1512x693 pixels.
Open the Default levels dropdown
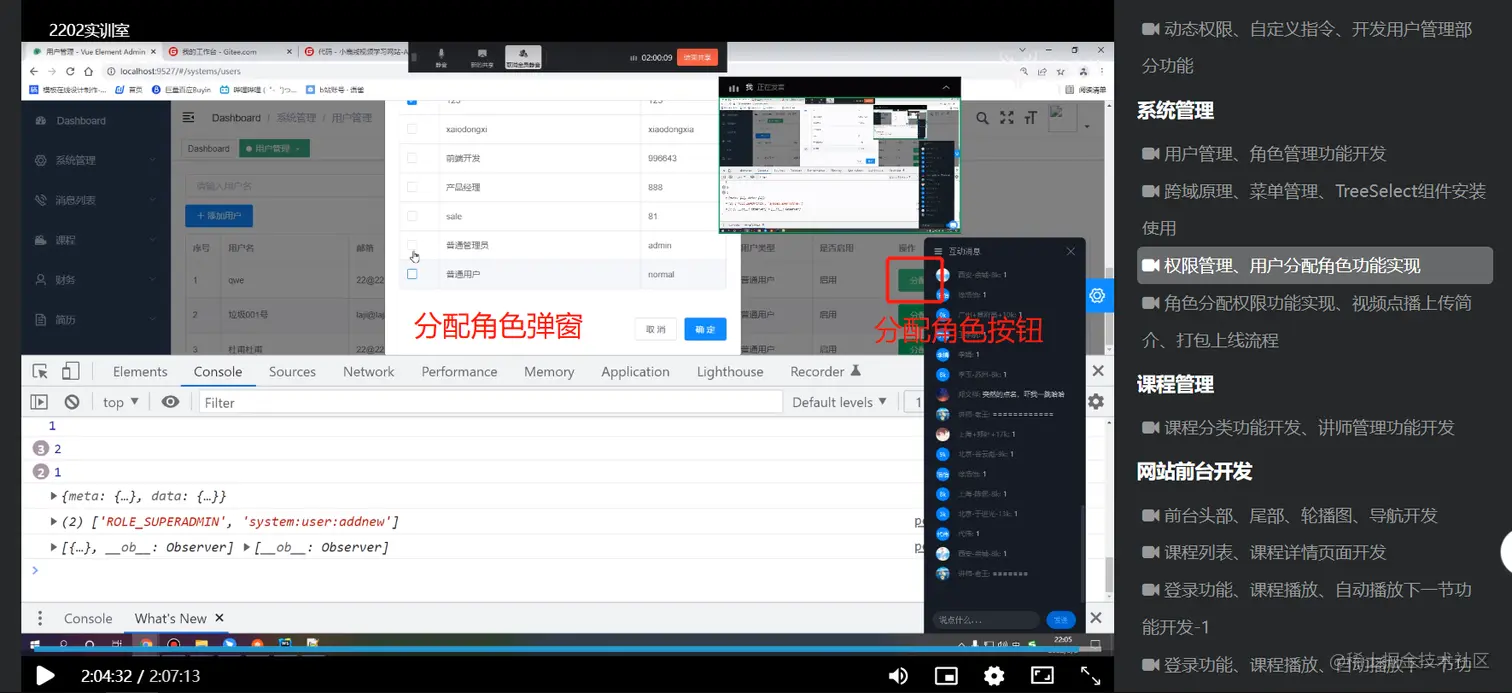click(839, 402)
